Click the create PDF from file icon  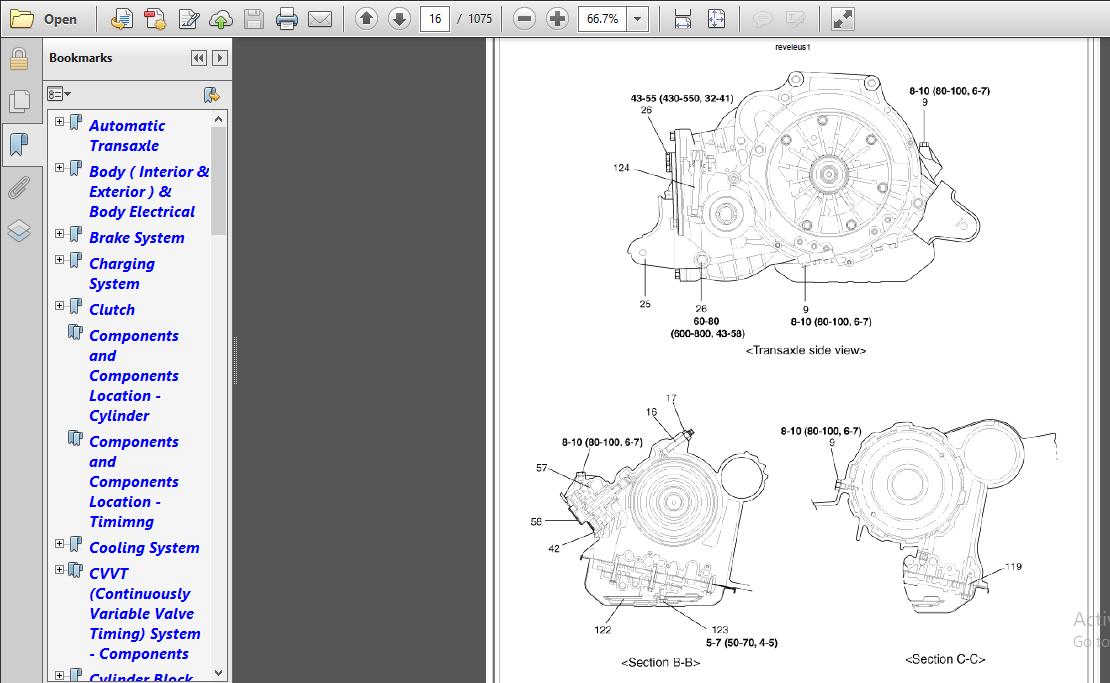pyautogui.click(x=122, y=19)
